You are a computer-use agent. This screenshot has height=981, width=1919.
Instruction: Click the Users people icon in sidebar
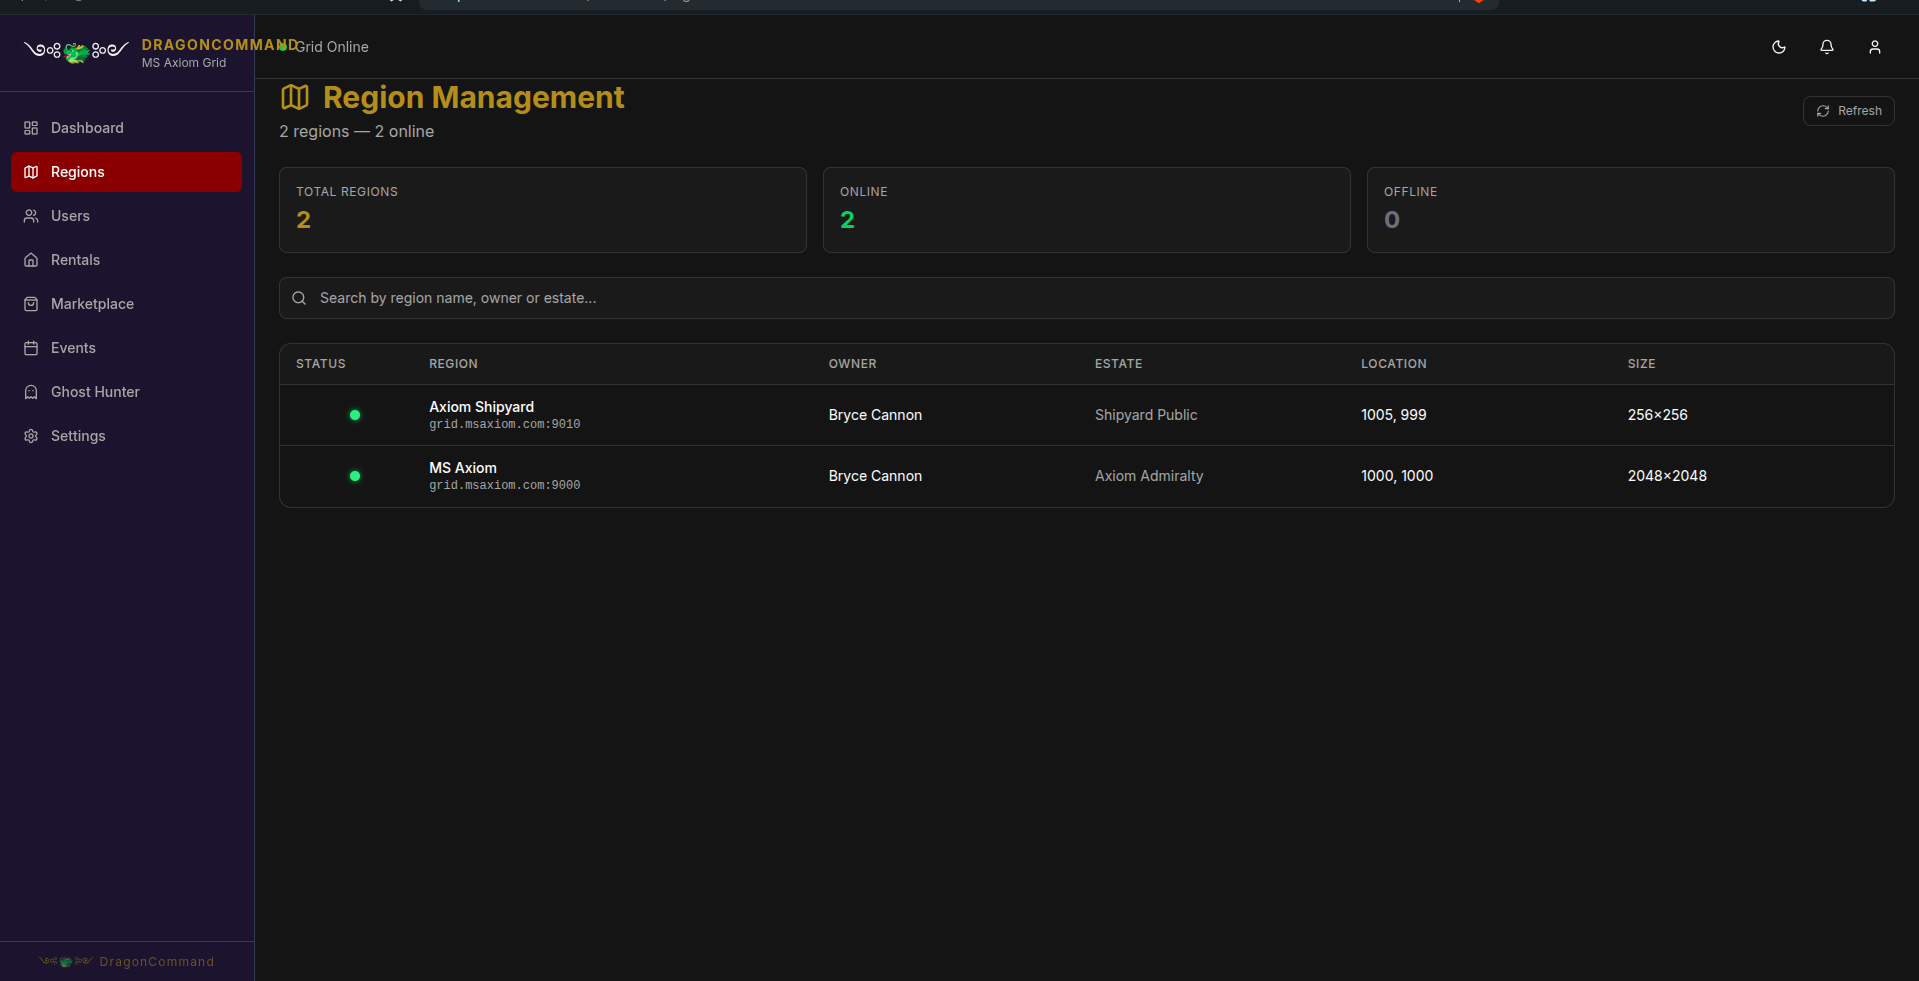pos(31,216)
